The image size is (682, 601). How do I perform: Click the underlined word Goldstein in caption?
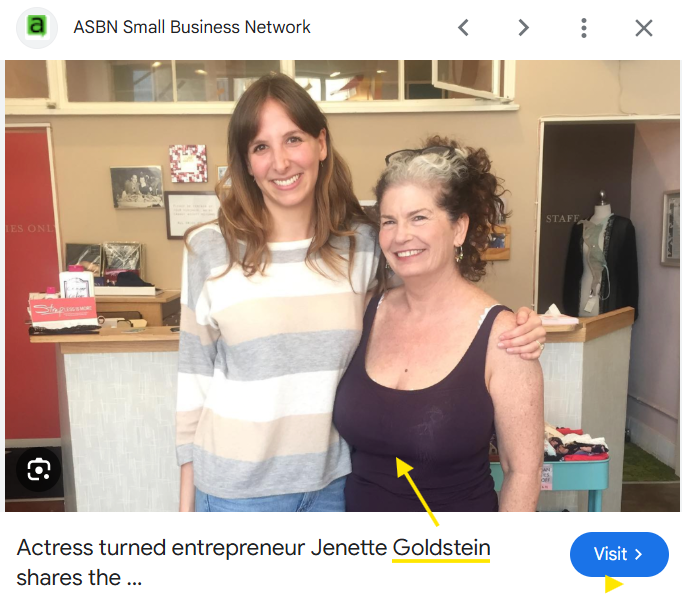[441, 548]
